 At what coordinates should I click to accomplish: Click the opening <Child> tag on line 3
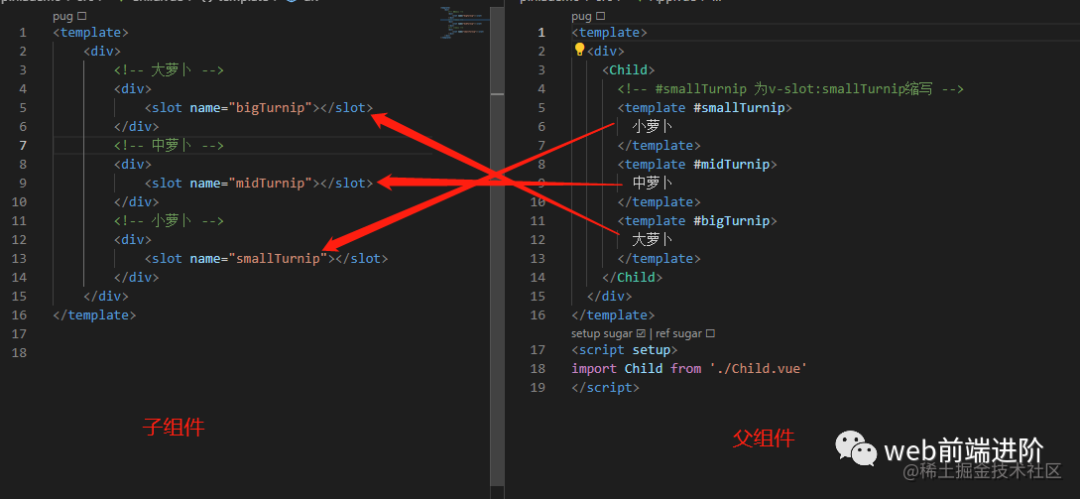[628, 70]
